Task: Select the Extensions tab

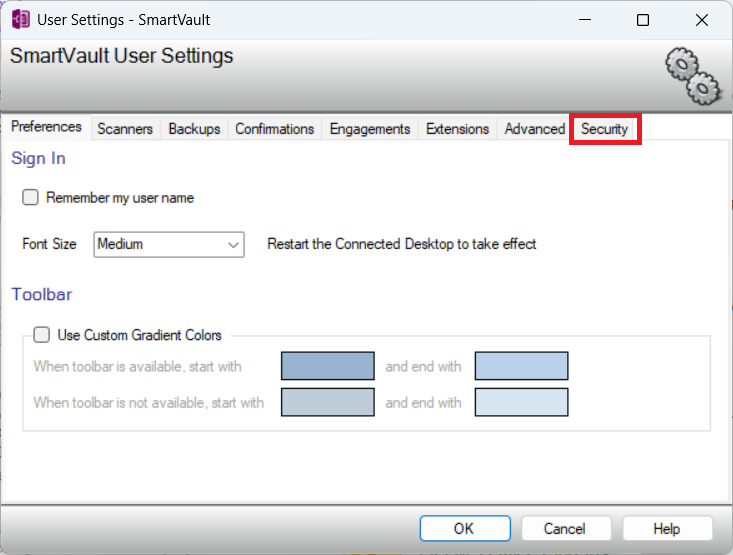Action: pyautogui.click(x=457, y=129)
